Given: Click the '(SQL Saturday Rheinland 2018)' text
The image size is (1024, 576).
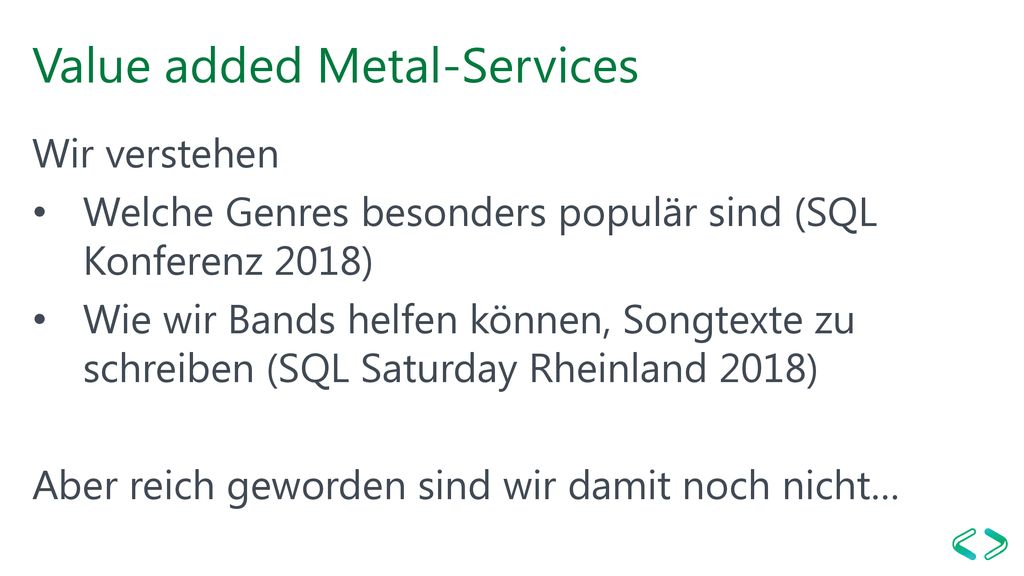Looking at the screenshot, I should tap(542, 369).
